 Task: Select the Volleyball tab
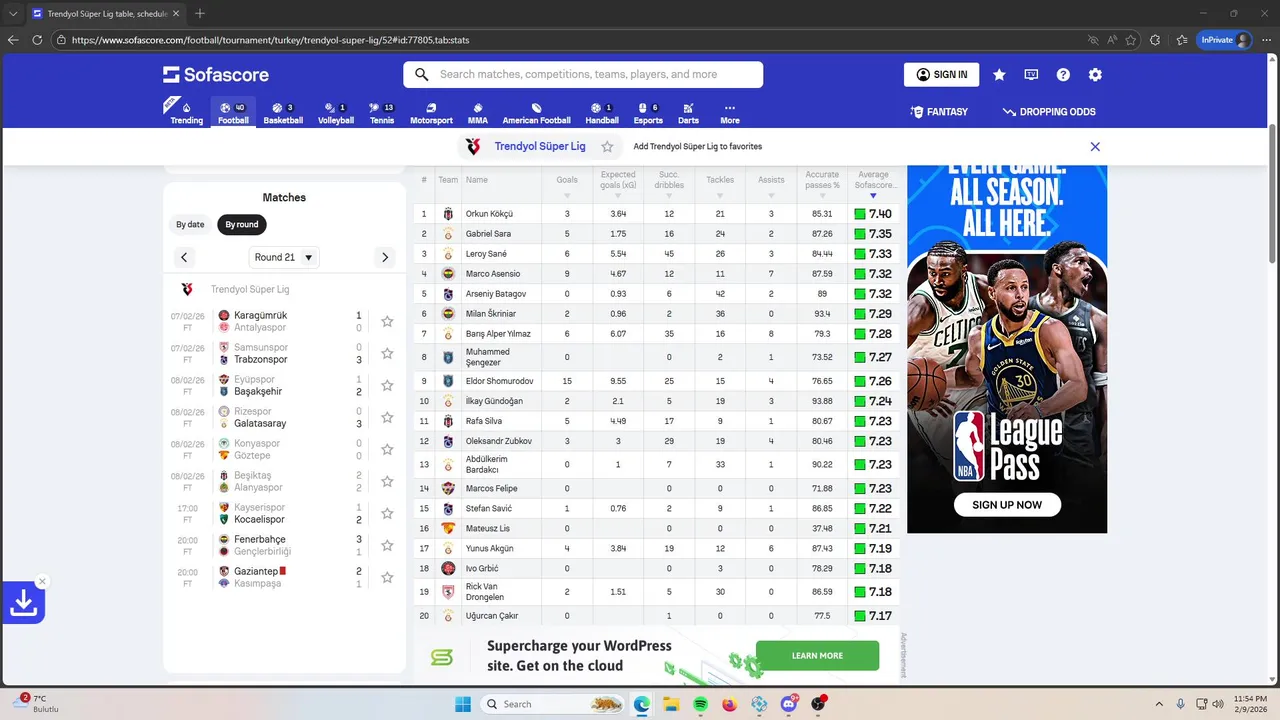pos(336,113)
